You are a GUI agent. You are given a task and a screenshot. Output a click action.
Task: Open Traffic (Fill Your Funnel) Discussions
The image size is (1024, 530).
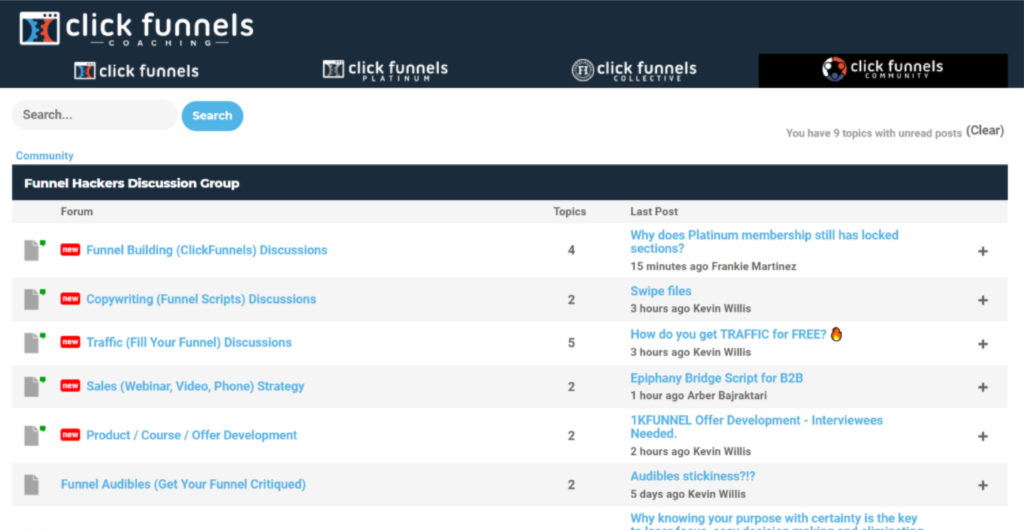[x=189, y=342]
